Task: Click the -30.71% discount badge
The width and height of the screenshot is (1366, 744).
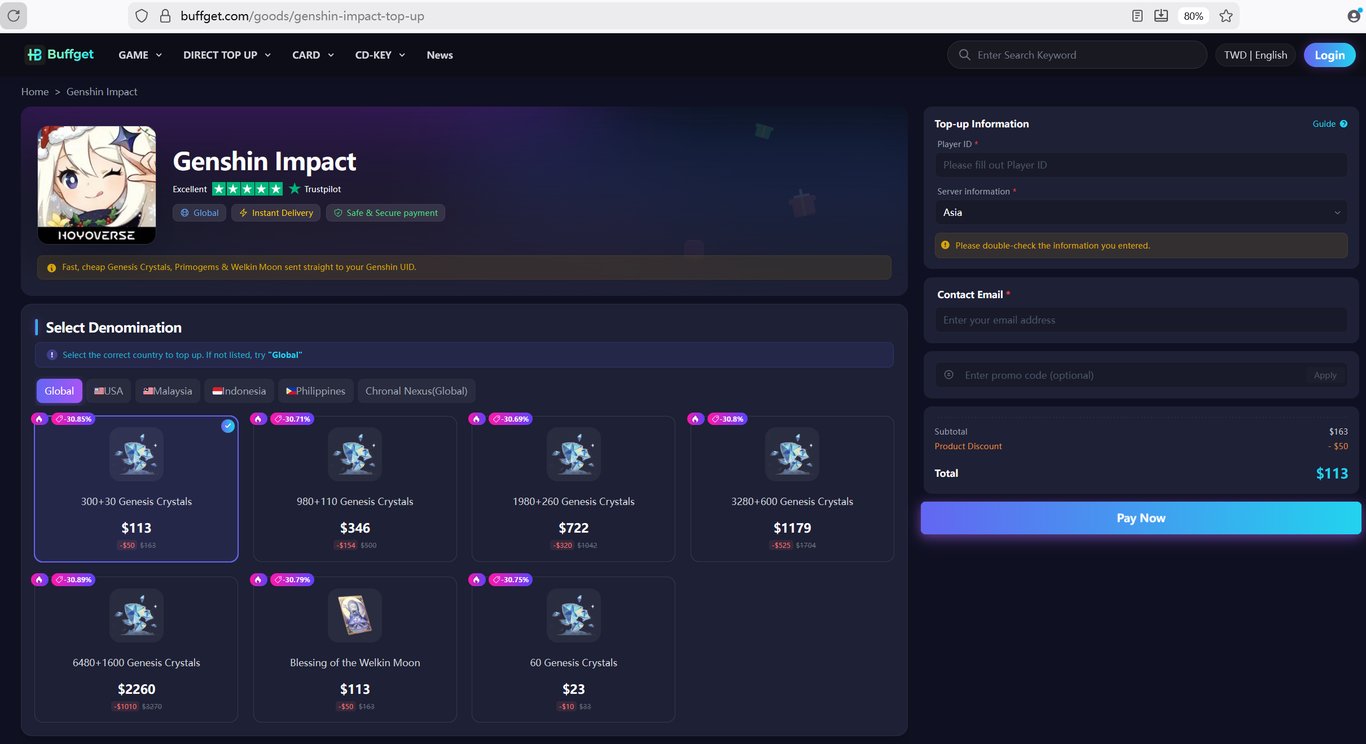Action: click(292, 419)
